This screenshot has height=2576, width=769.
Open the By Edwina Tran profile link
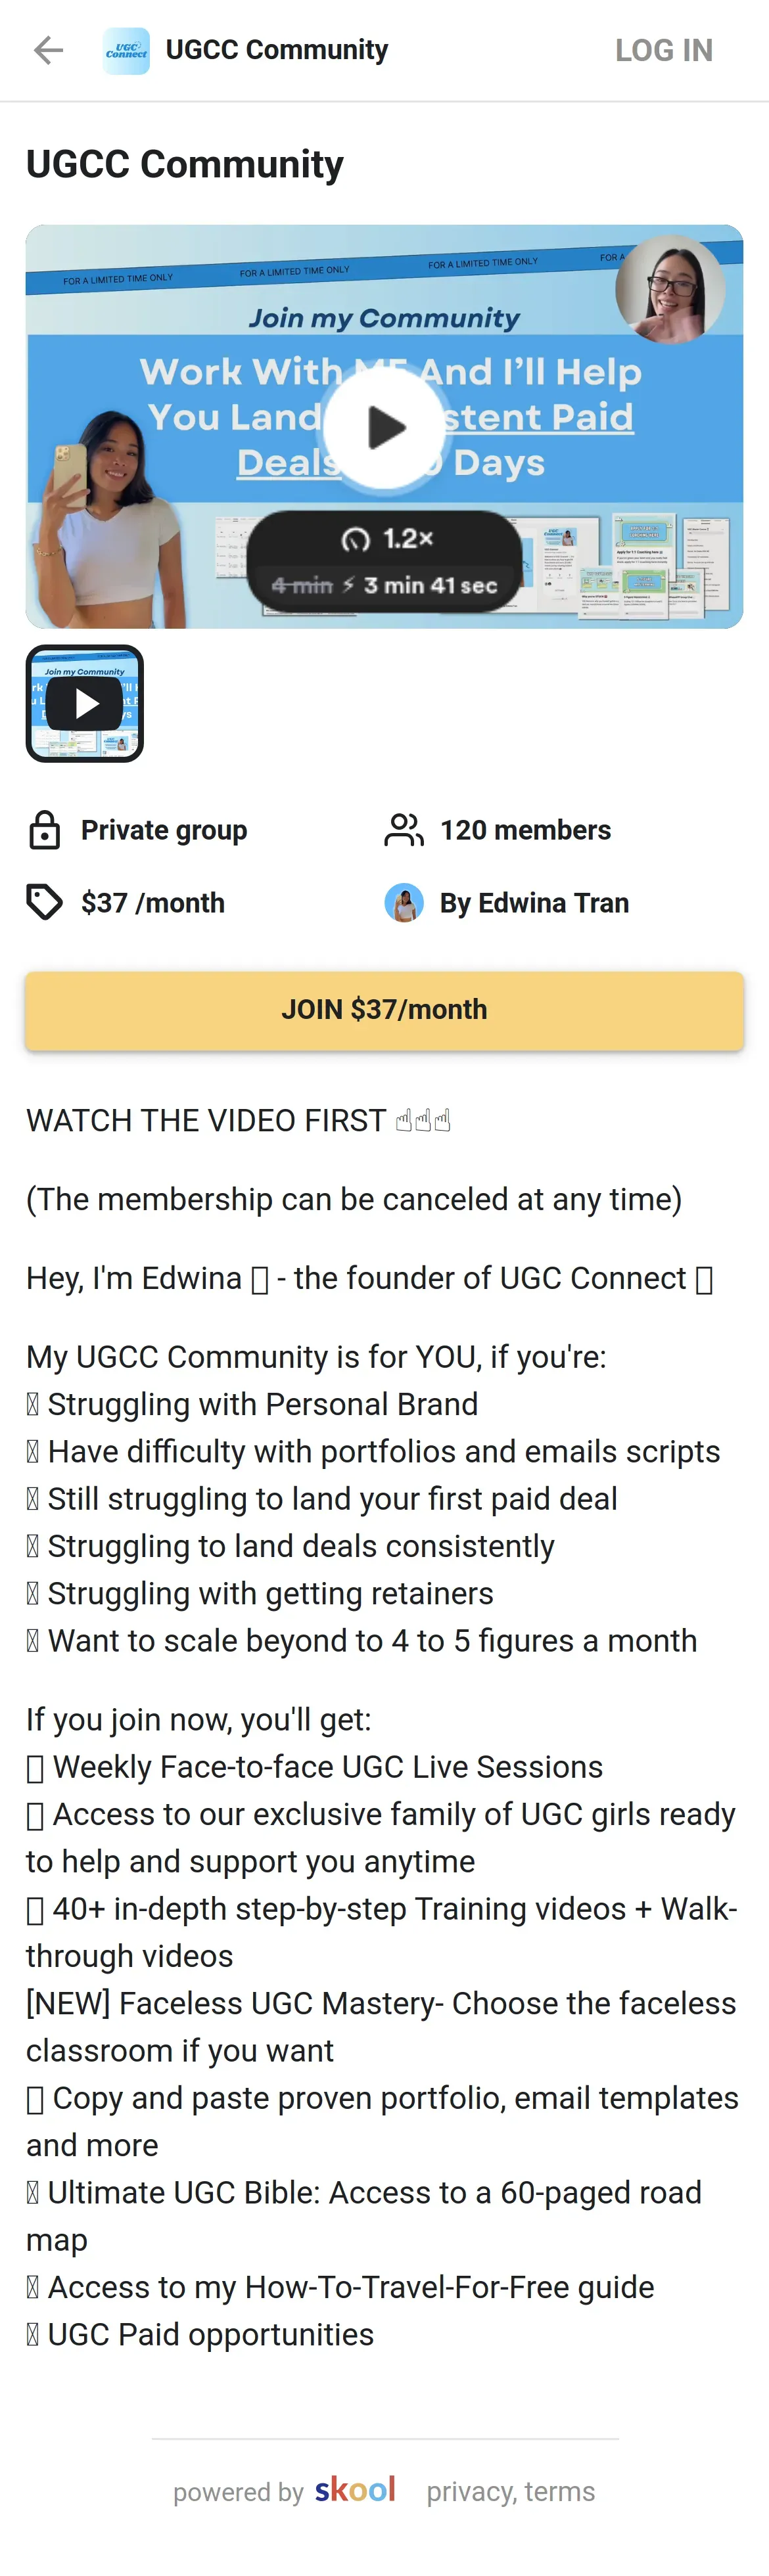(534, 903)
